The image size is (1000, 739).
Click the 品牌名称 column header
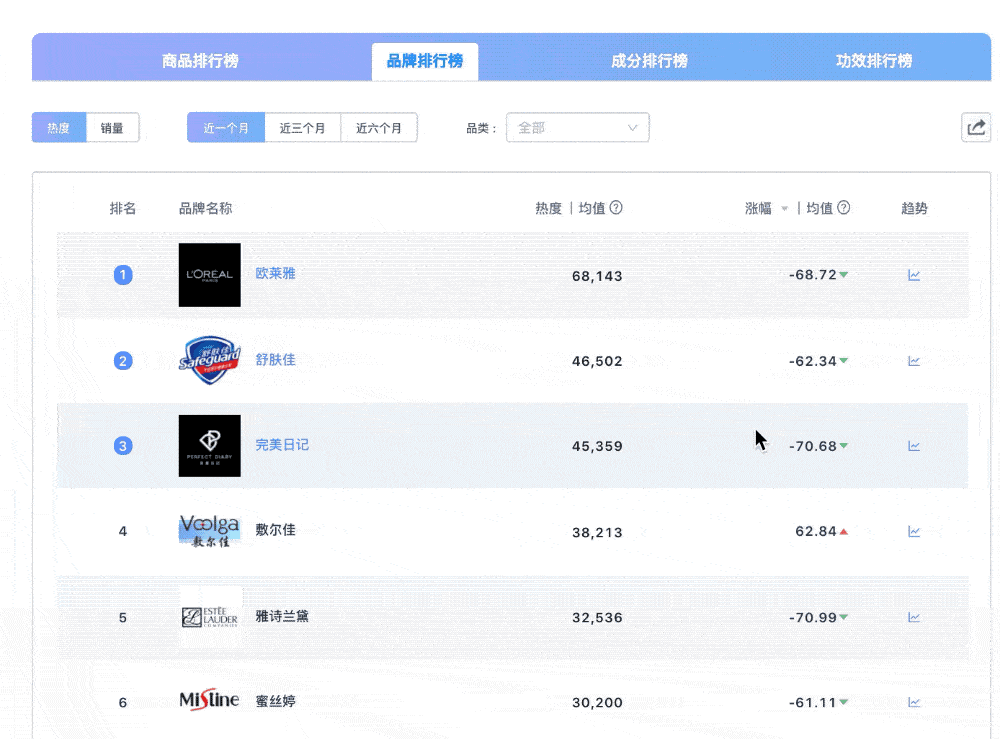point(205,209)
